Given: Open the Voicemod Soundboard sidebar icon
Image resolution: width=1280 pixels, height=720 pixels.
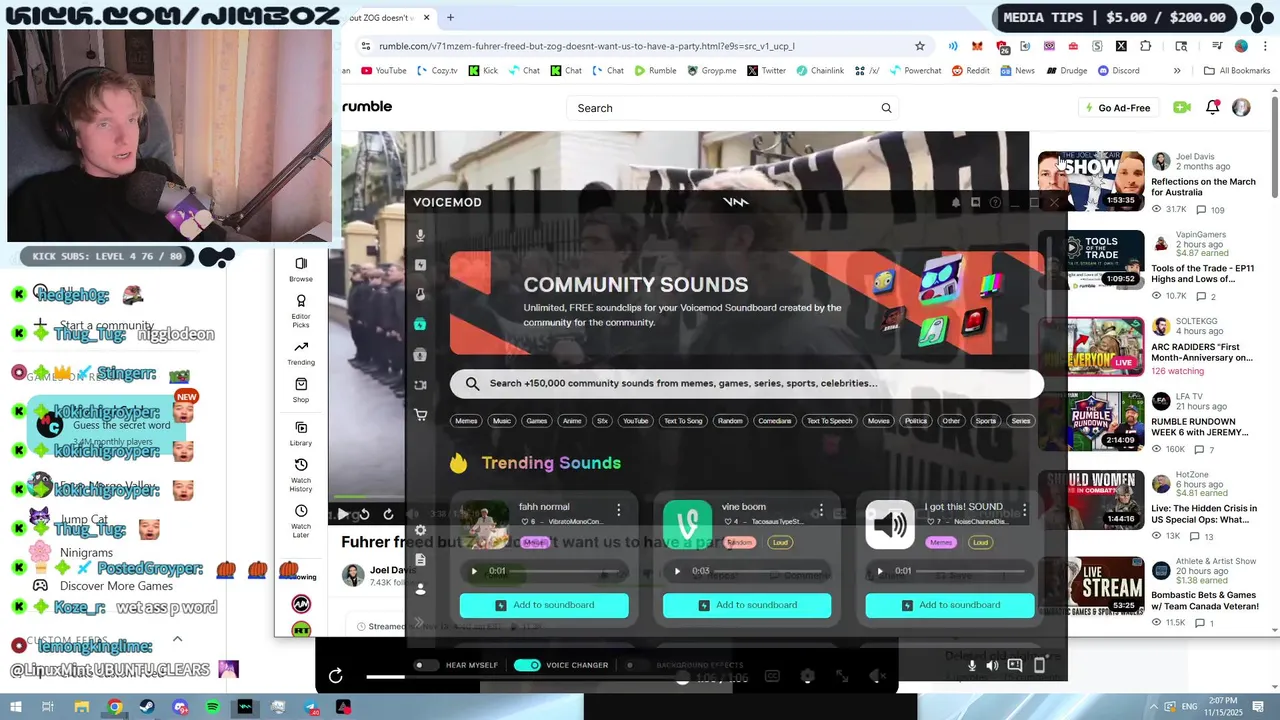Looking at the screenshot, I should (421, 265).
